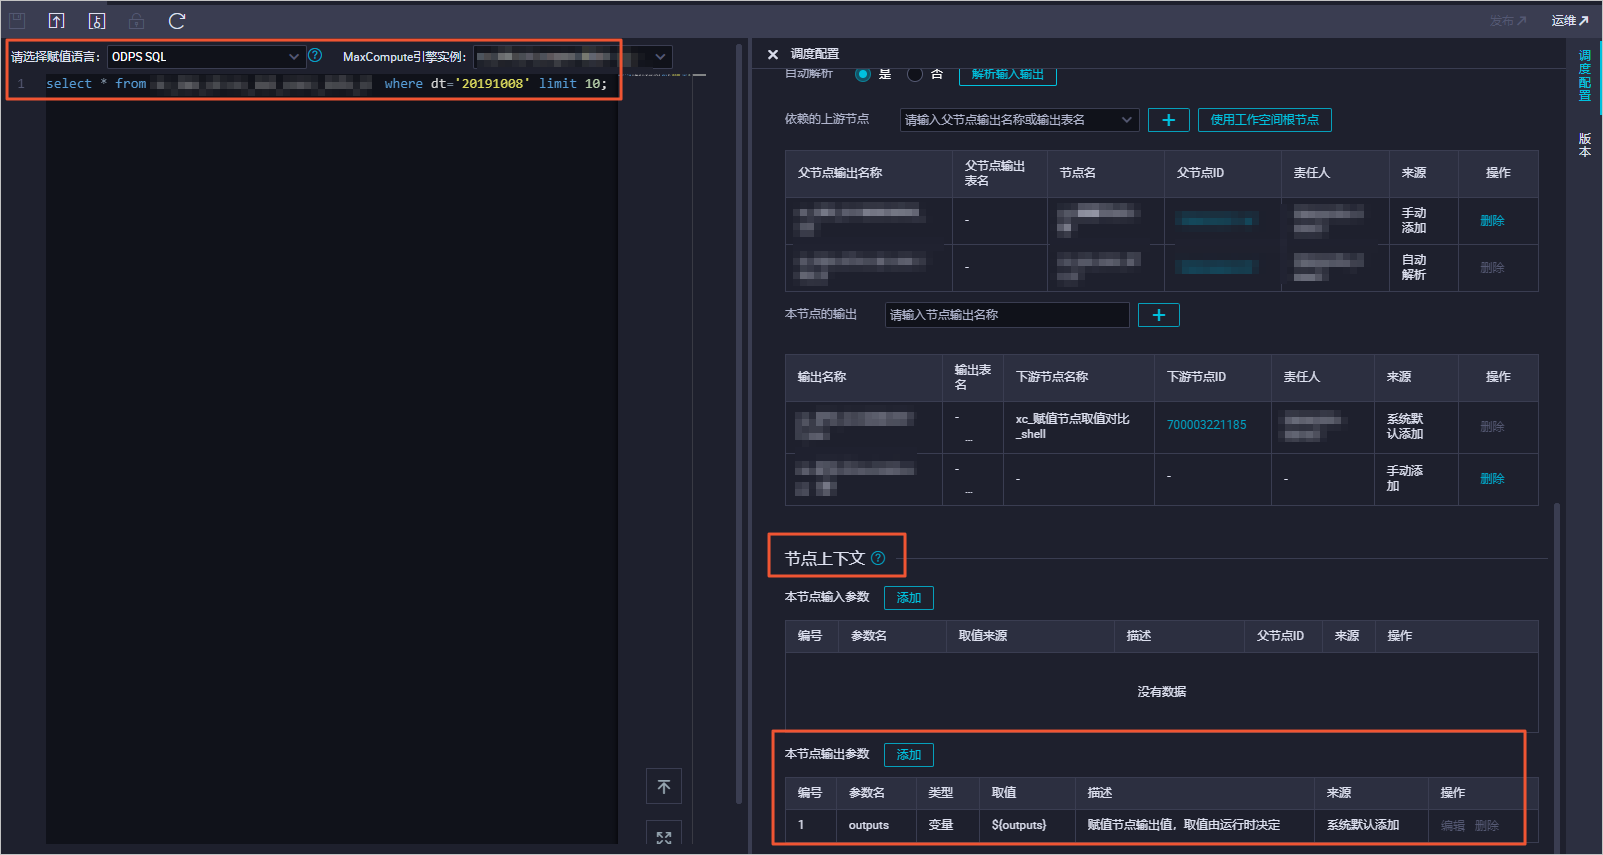The height and width of the screenshot is (855, 1603).
Task: Switch to the 版本 side tab
Action: (x=1585, y=145)
